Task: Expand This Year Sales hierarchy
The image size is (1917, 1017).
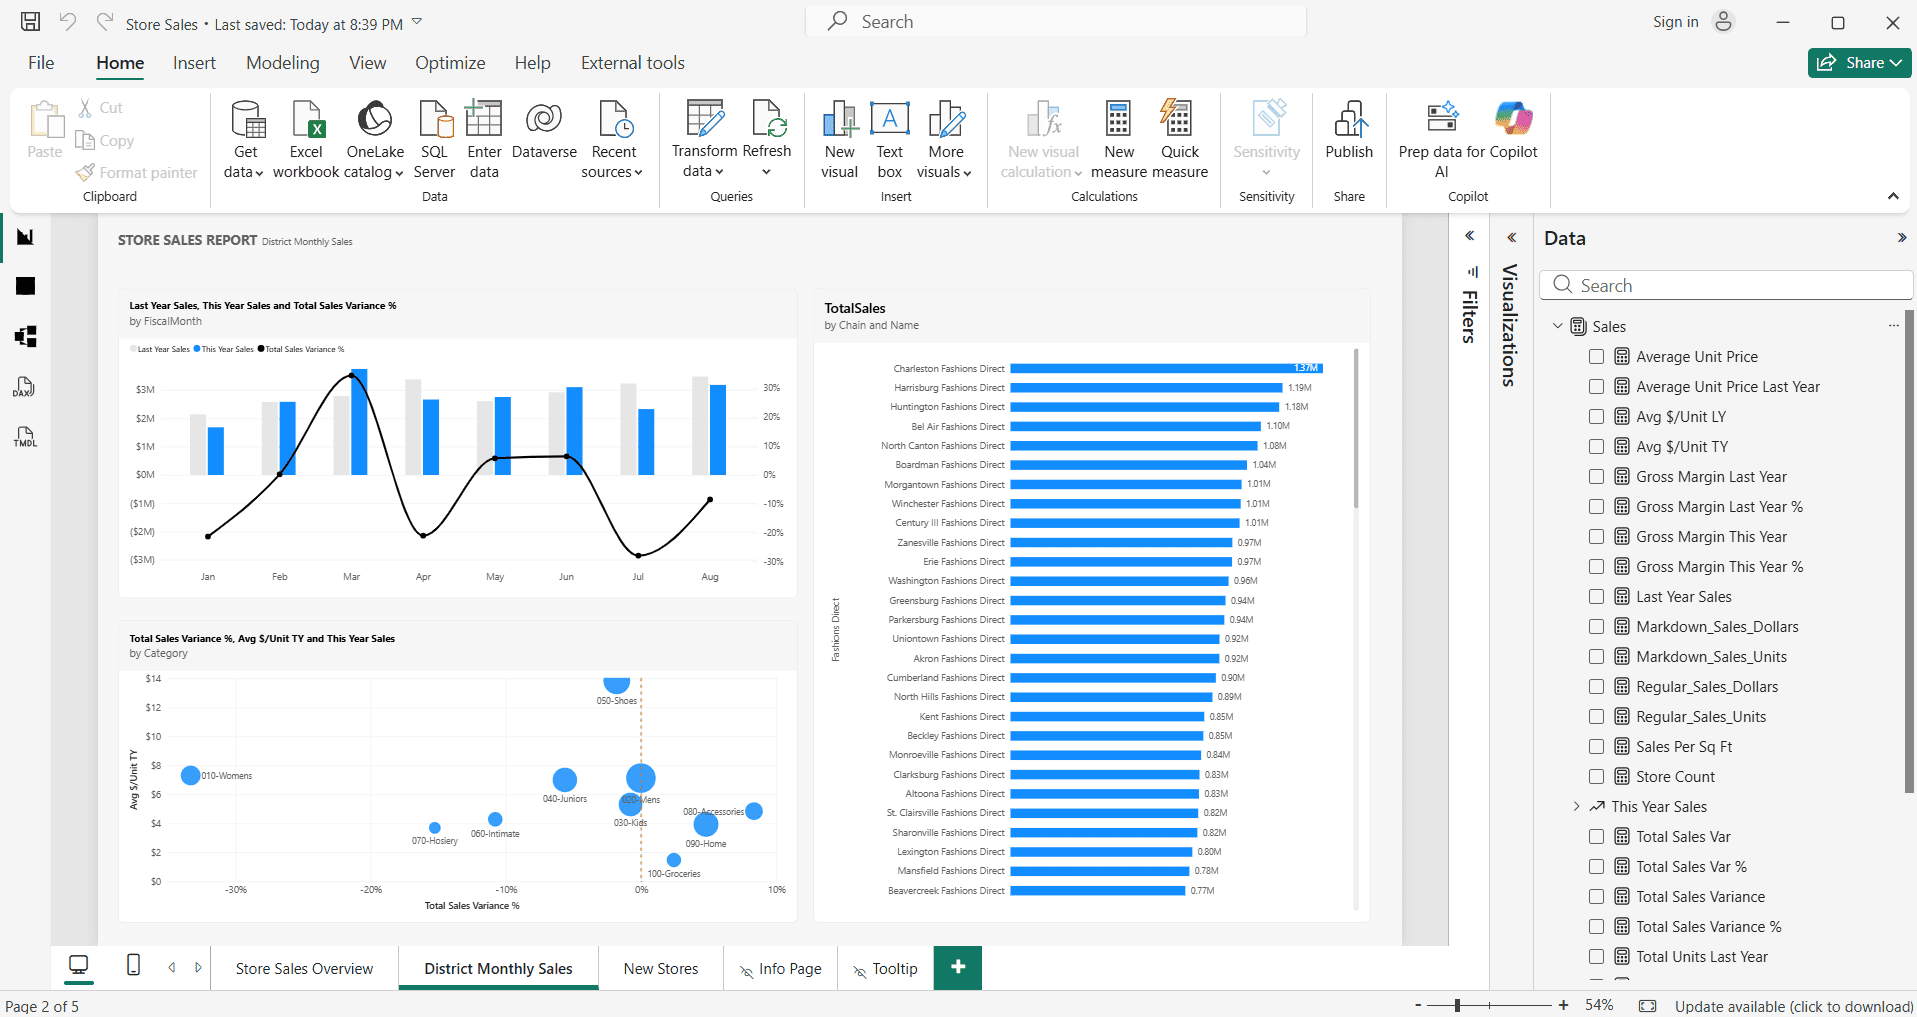Action: [1577, 806]
